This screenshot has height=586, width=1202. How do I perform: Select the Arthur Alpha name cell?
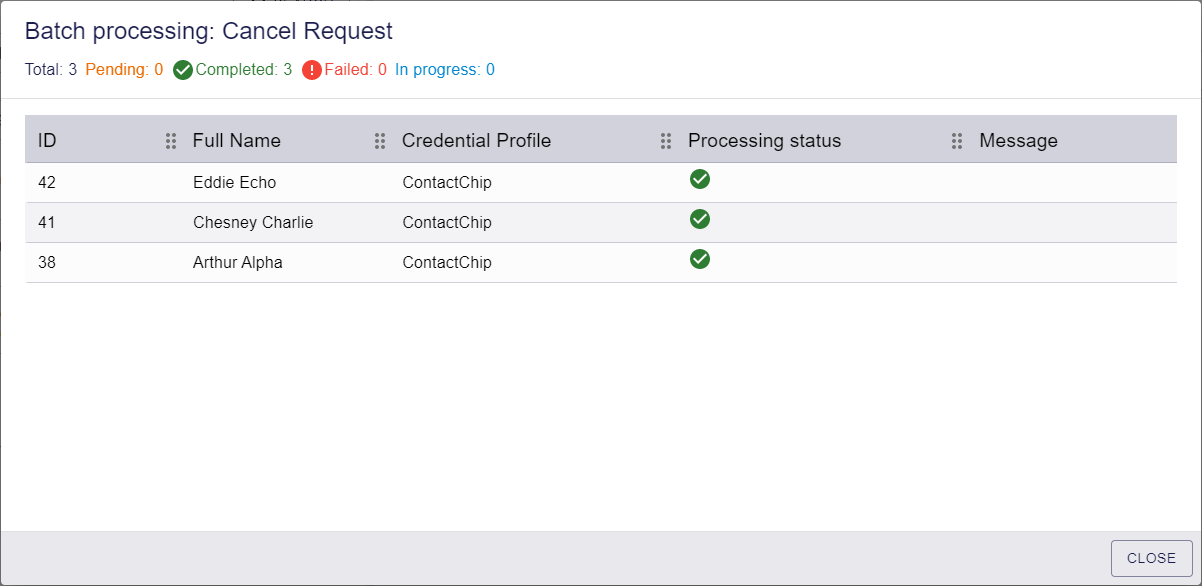pyautogui.click(x=238, y=263)
